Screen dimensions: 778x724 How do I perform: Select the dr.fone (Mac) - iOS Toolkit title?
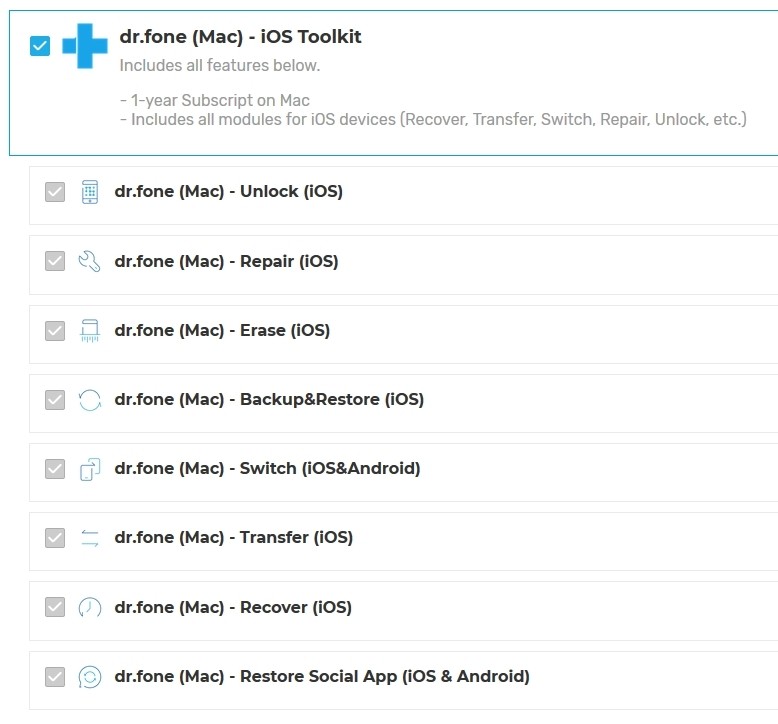click(x=240, y=37)
